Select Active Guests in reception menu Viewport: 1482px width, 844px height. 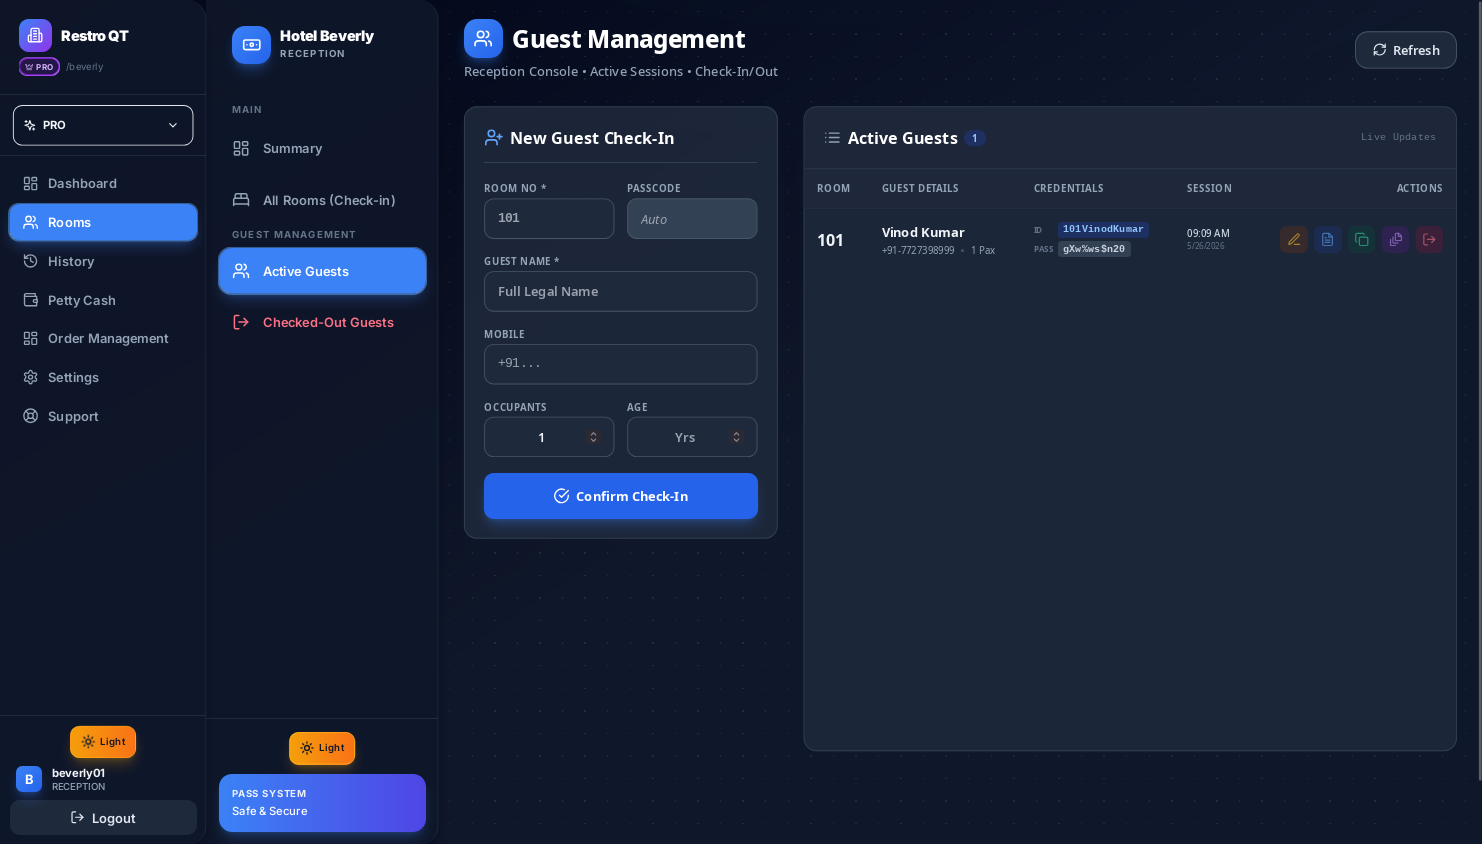322,271
